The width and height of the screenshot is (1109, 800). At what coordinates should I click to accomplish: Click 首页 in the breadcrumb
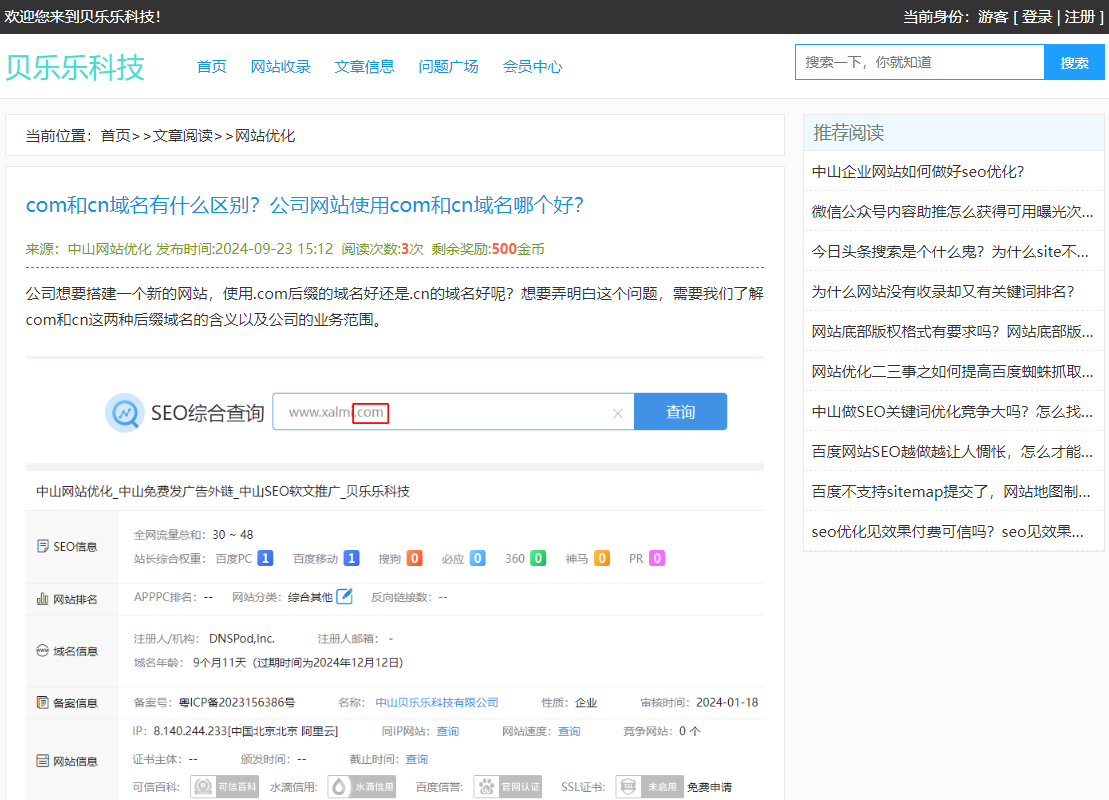click(115, 135)
